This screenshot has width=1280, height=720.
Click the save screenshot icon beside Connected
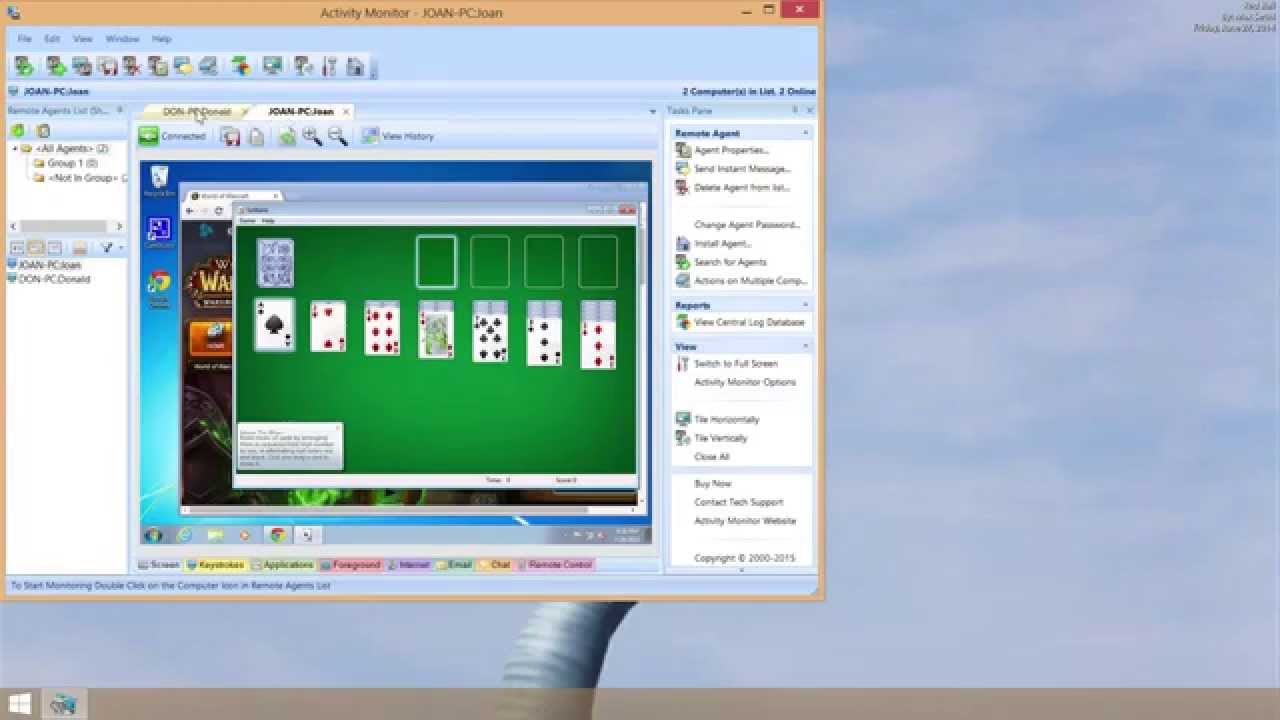tap(230, 136)
